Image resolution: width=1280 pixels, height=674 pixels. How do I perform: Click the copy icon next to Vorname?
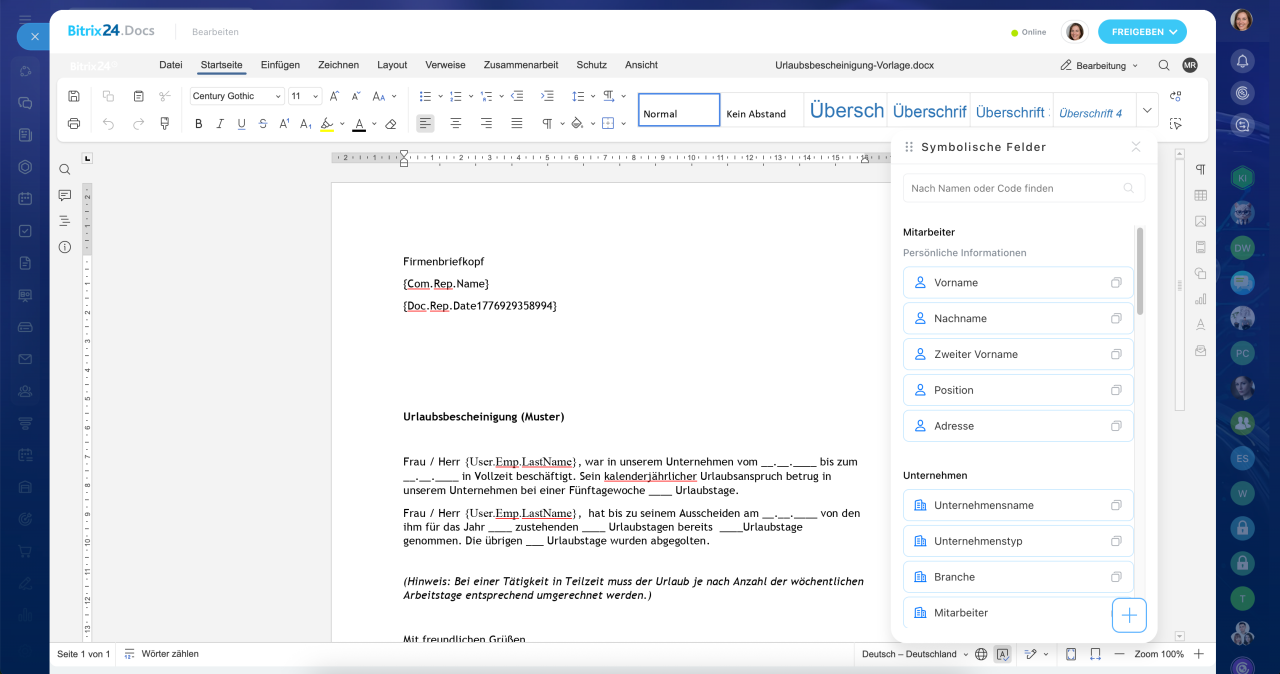point(1116,283)
